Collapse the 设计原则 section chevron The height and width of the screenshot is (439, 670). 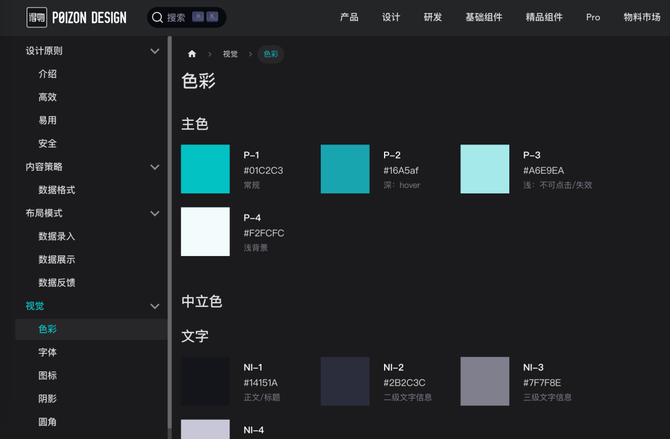(154, 51)
